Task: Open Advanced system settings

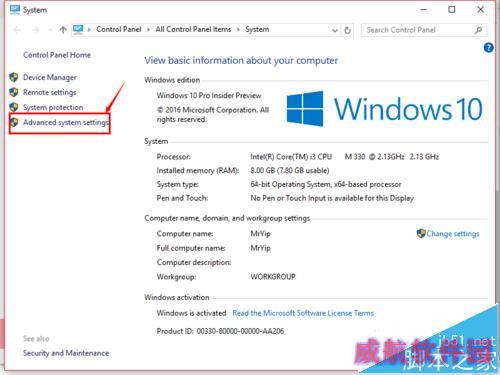Action: pos(66,122)
